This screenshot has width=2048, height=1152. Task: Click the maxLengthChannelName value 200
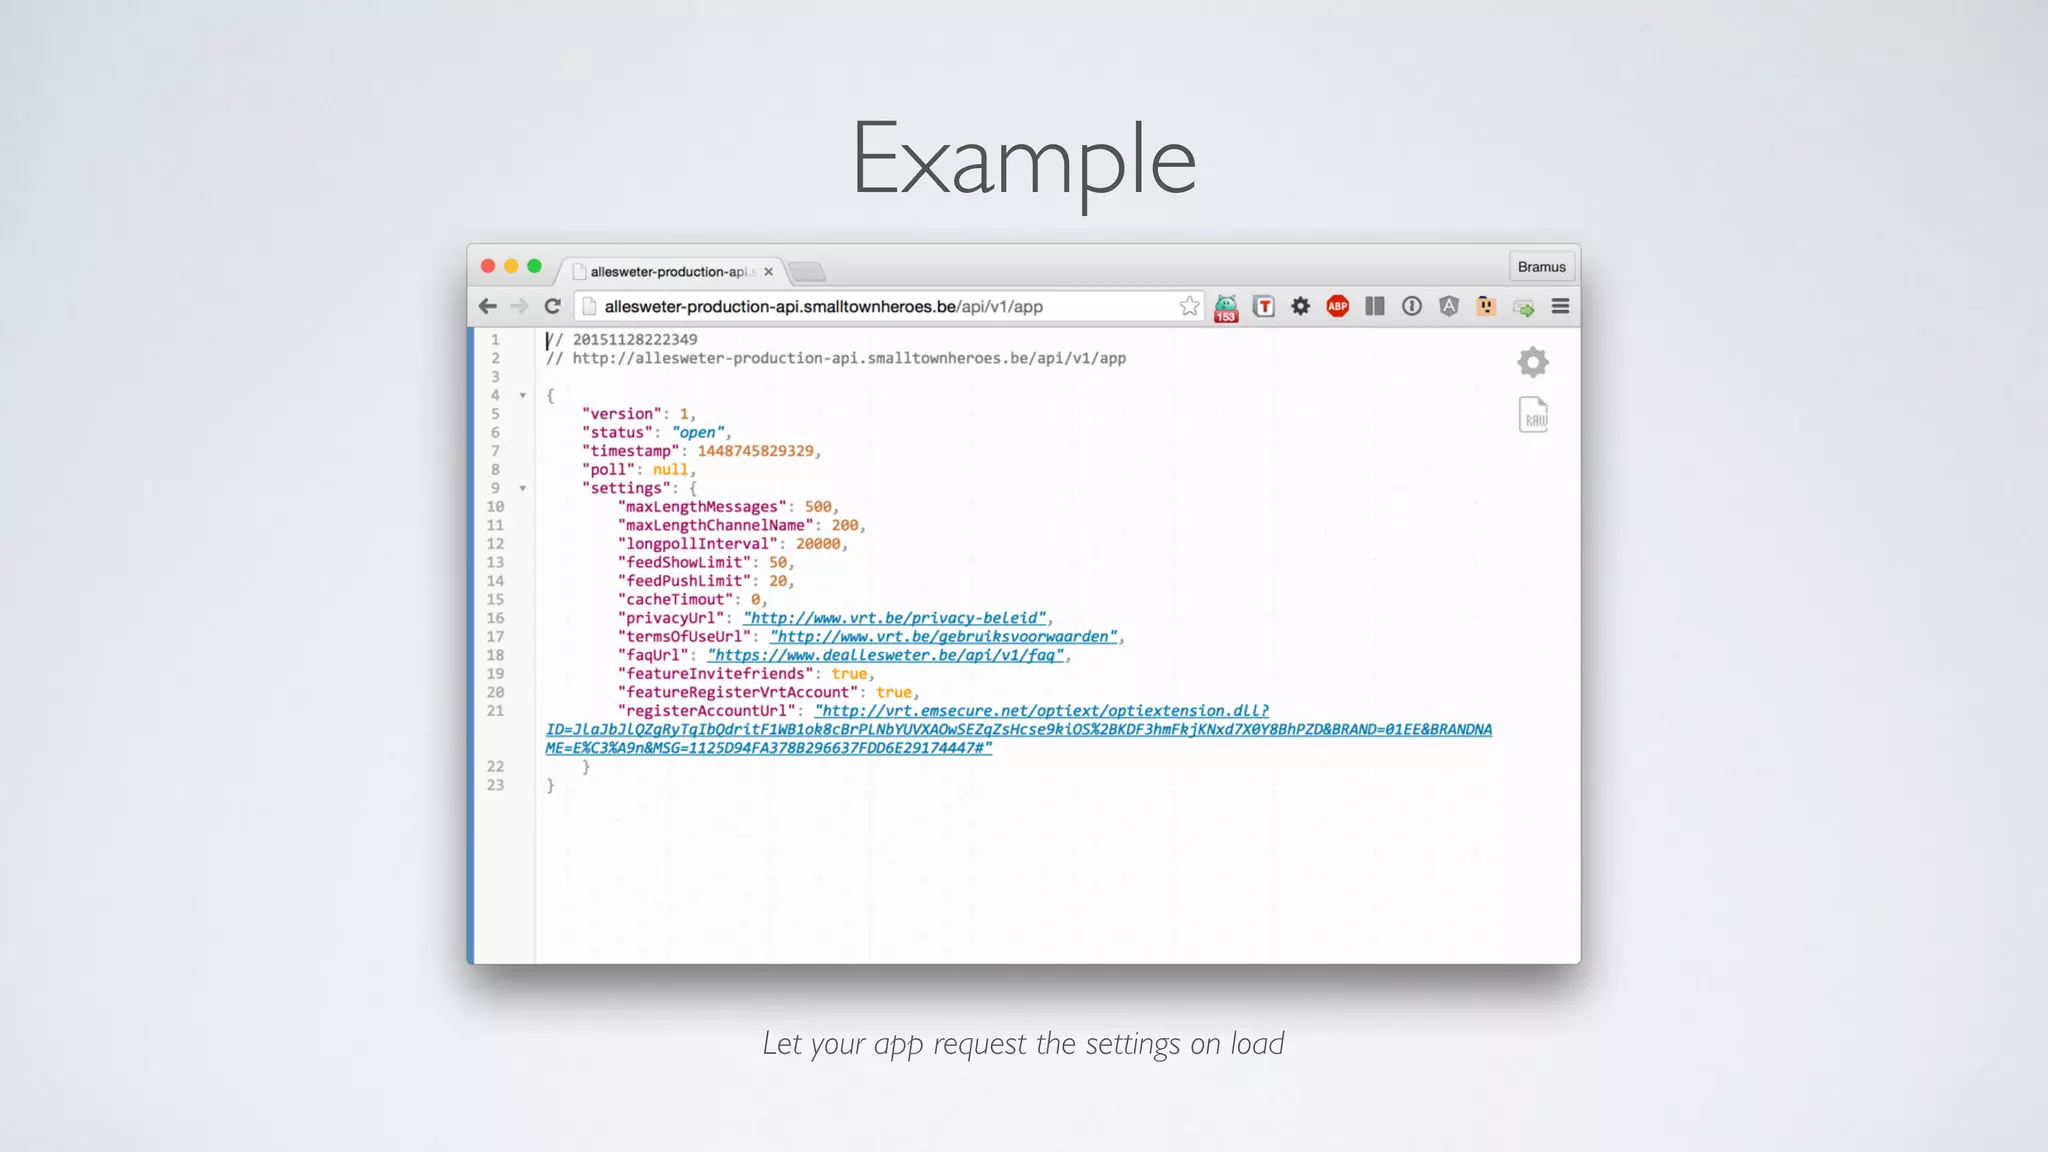[x=845, y=526]
